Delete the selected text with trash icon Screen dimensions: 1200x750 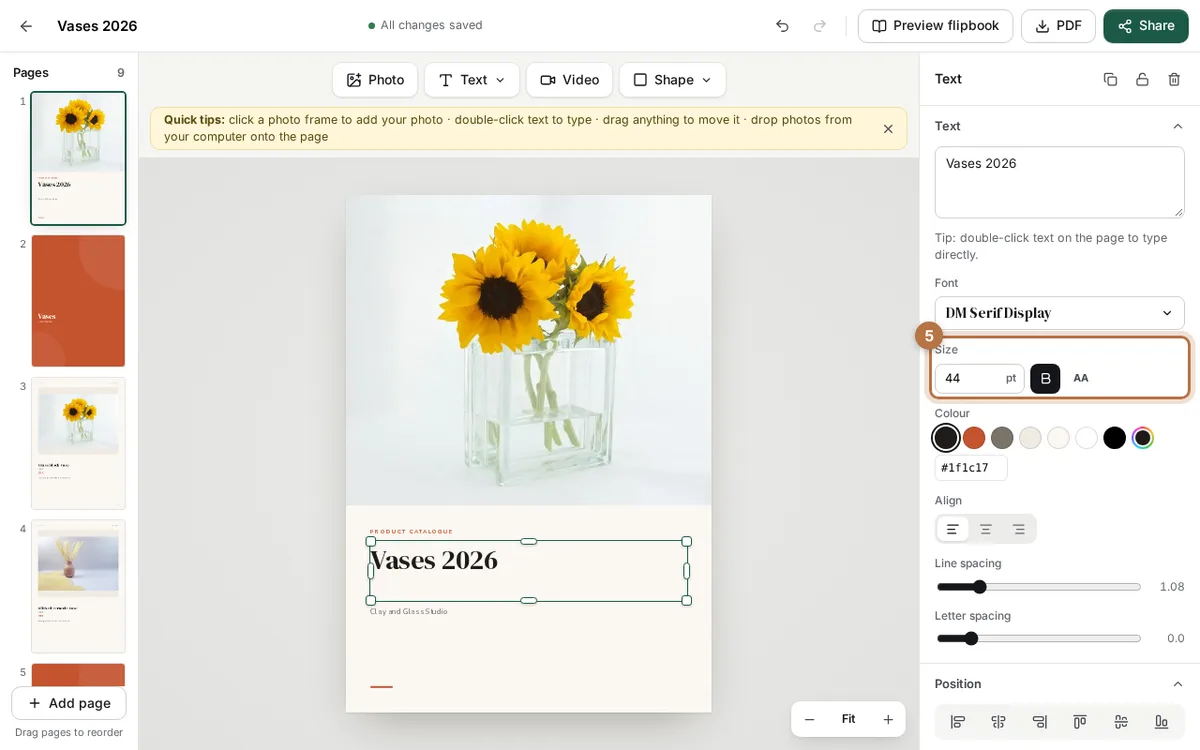coord(1174,79)
